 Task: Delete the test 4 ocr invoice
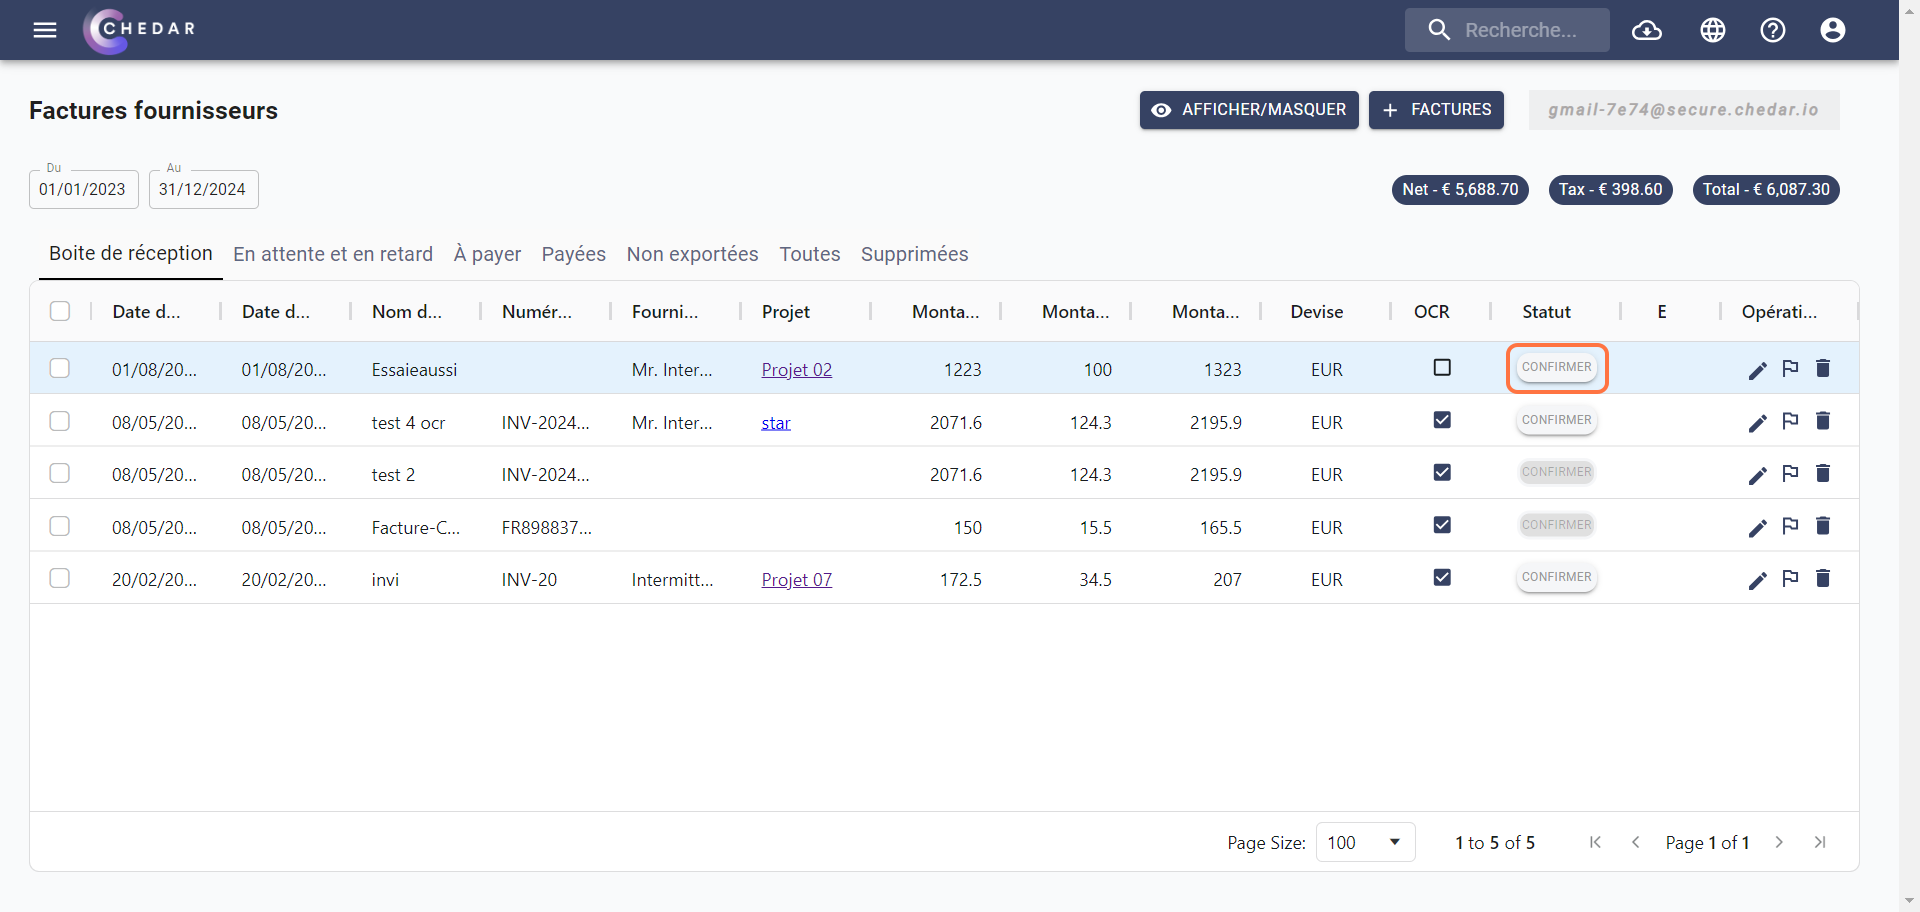click(x=1823, y=422)
